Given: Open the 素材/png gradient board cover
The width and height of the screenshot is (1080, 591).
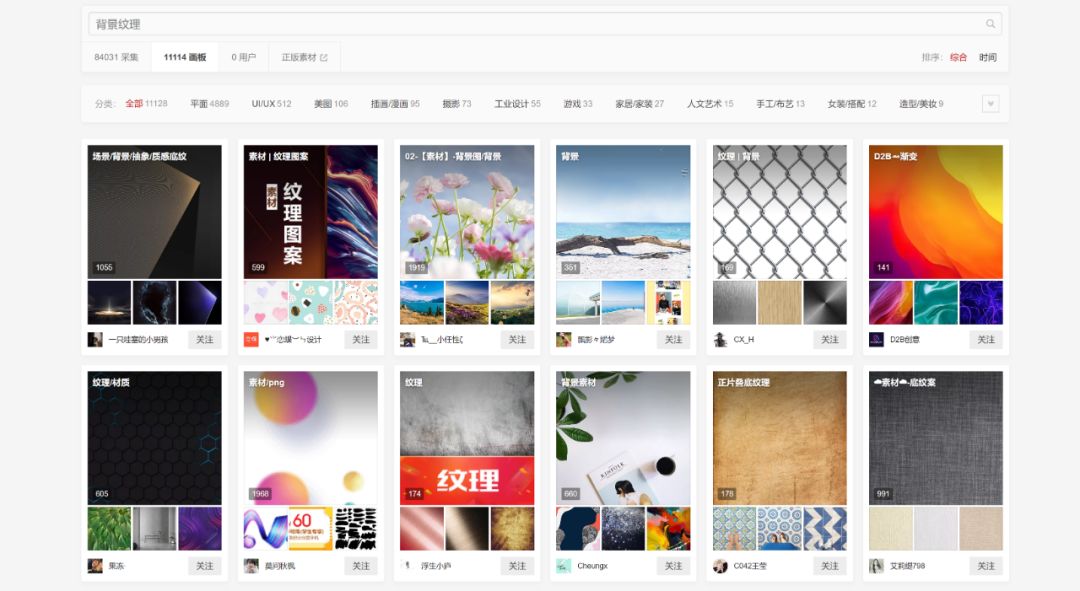Looking at the screenshot, I should point(311,438).
